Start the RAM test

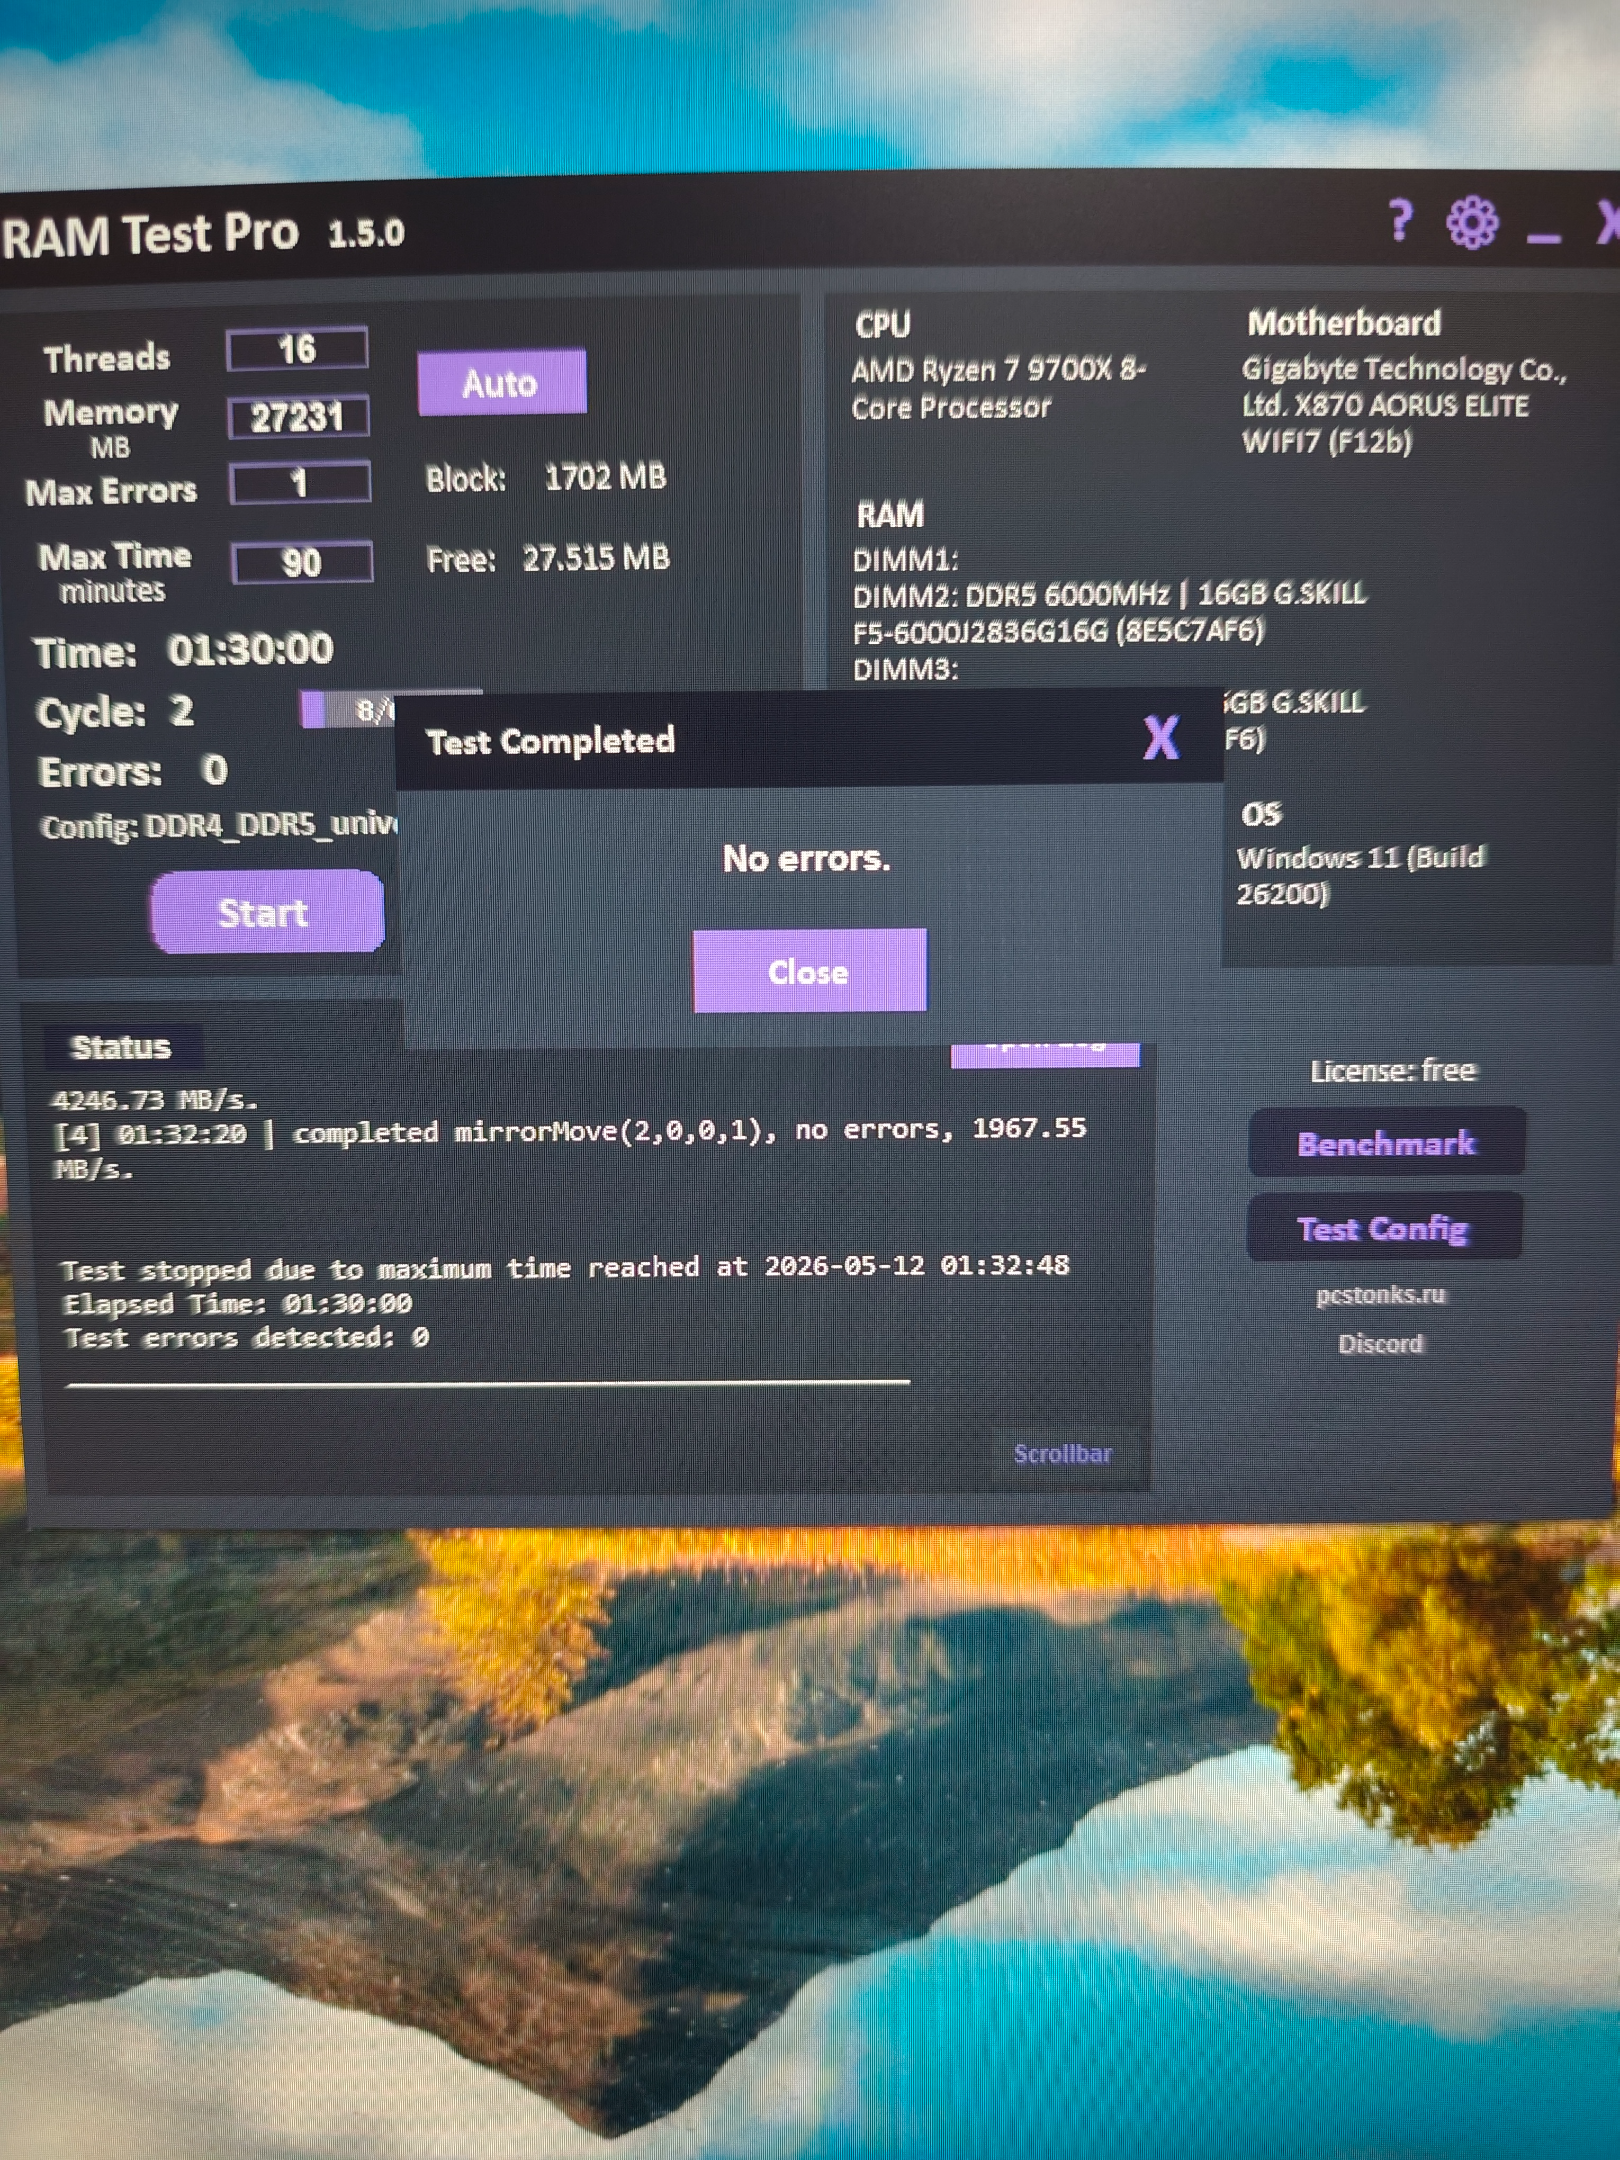[267, 911]
